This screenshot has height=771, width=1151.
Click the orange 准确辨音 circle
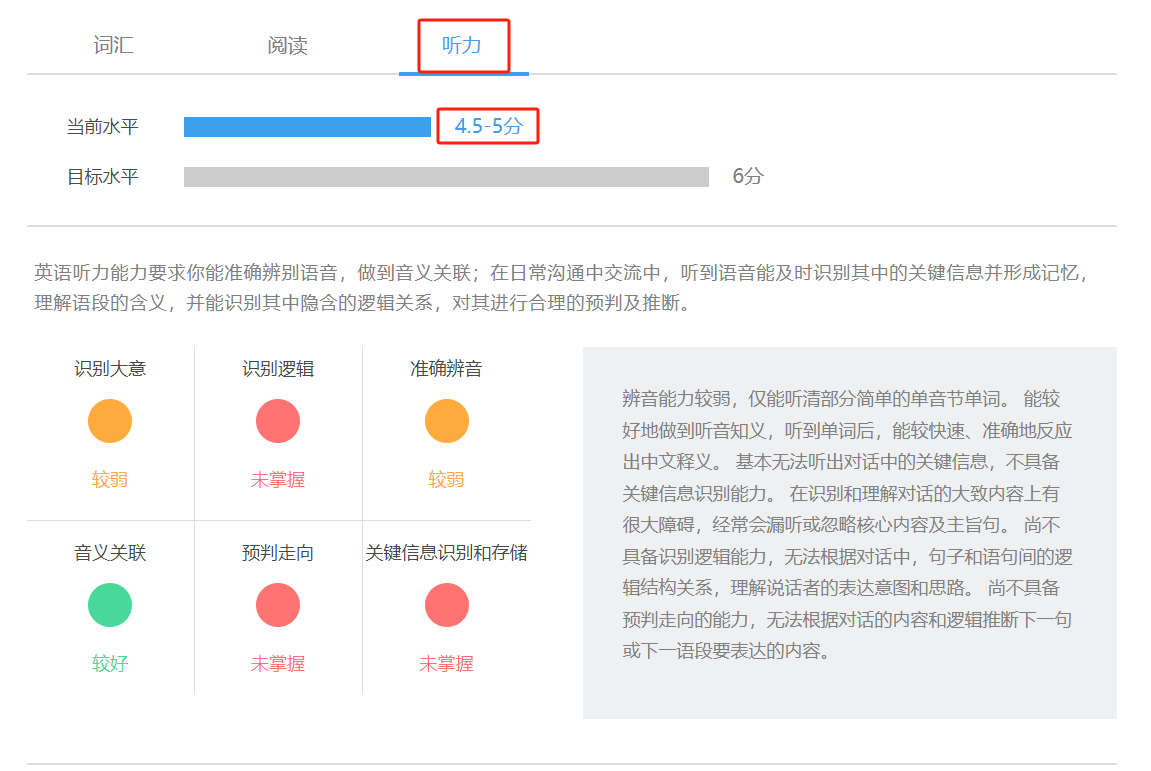tap(446, 420)
